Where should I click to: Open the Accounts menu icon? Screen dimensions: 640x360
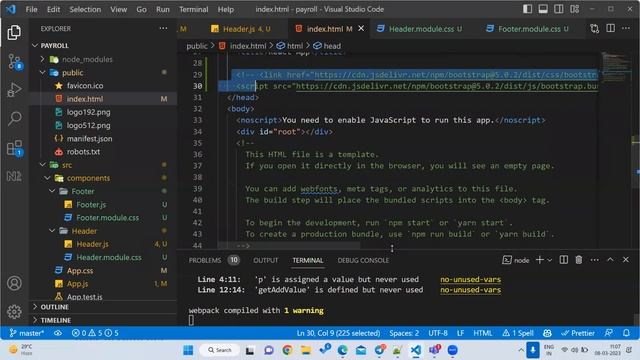coord(14,283)
